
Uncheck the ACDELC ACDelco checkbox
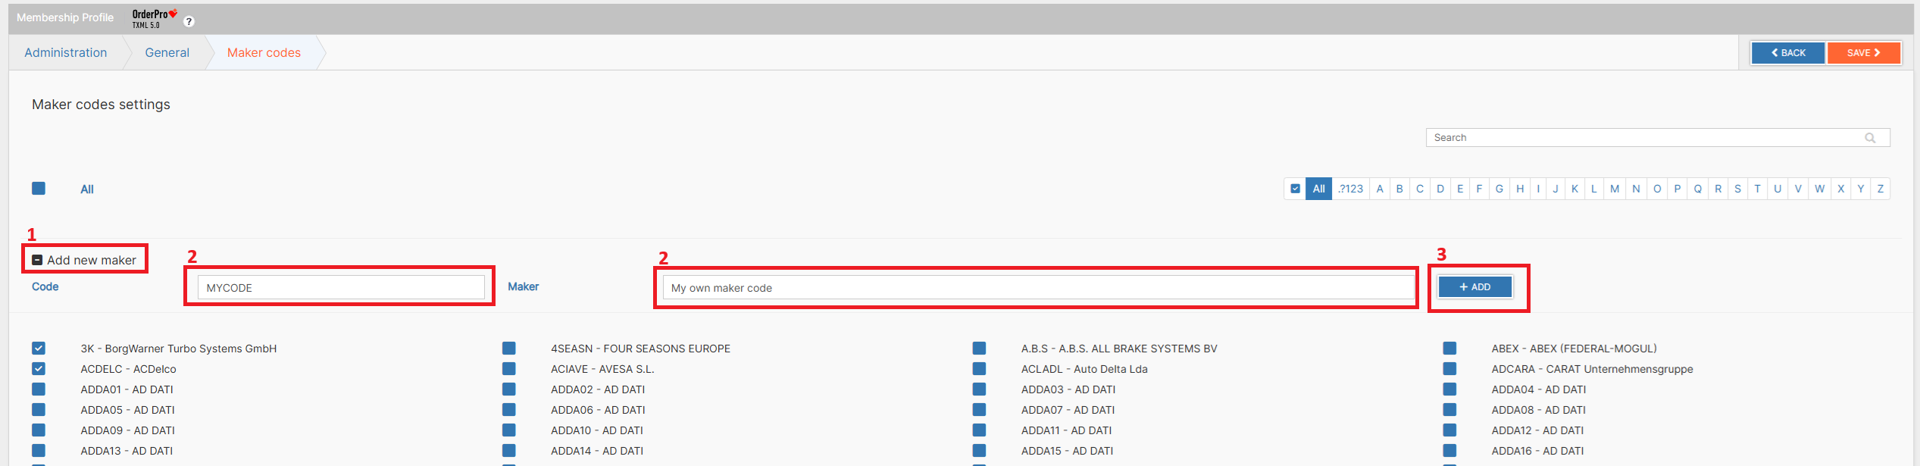point(39,369)
